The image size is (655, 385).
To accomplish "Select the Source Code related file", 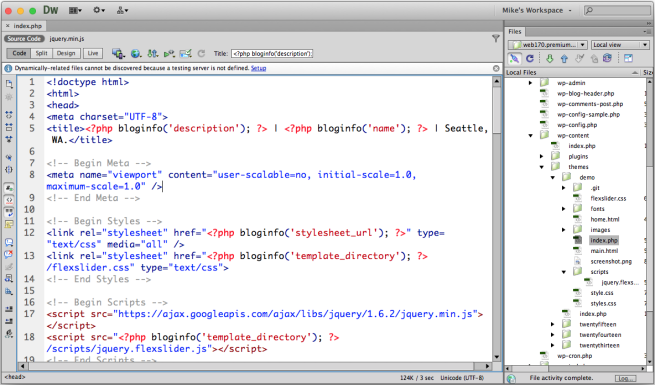I will tap(24, 39).
